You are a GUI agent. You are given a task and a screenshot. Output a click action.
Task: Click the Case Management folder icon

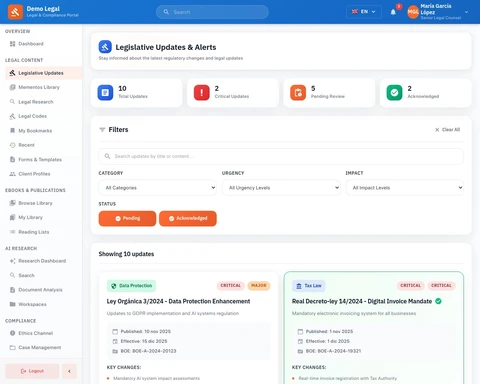(x=13, y=348)
